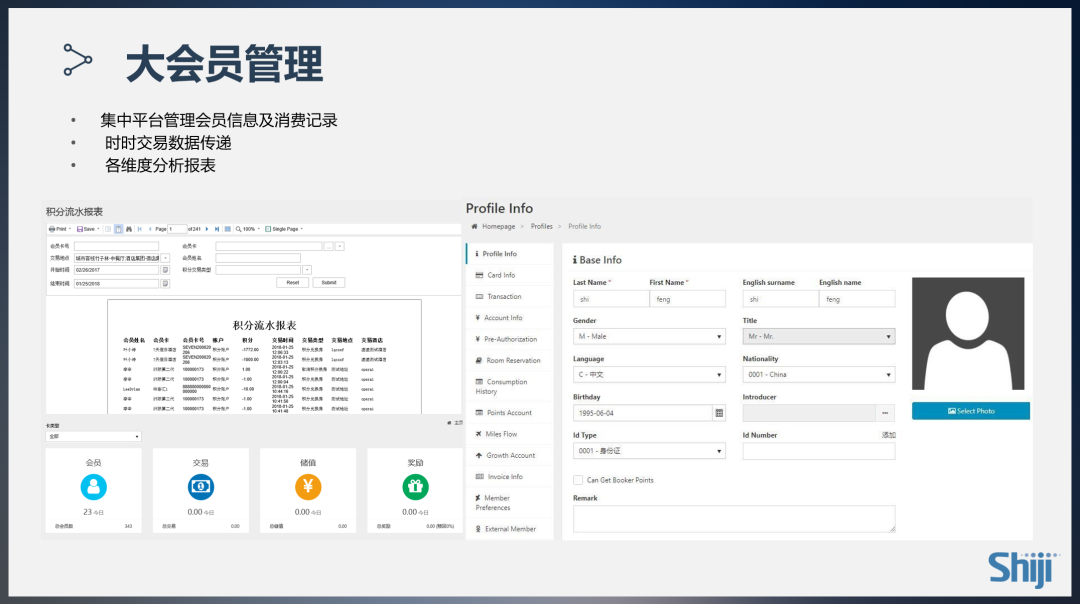This screenshot has height=604, width=1080.
Task: Click the blue 会员 member icon
Action: (x=94, y=487)
